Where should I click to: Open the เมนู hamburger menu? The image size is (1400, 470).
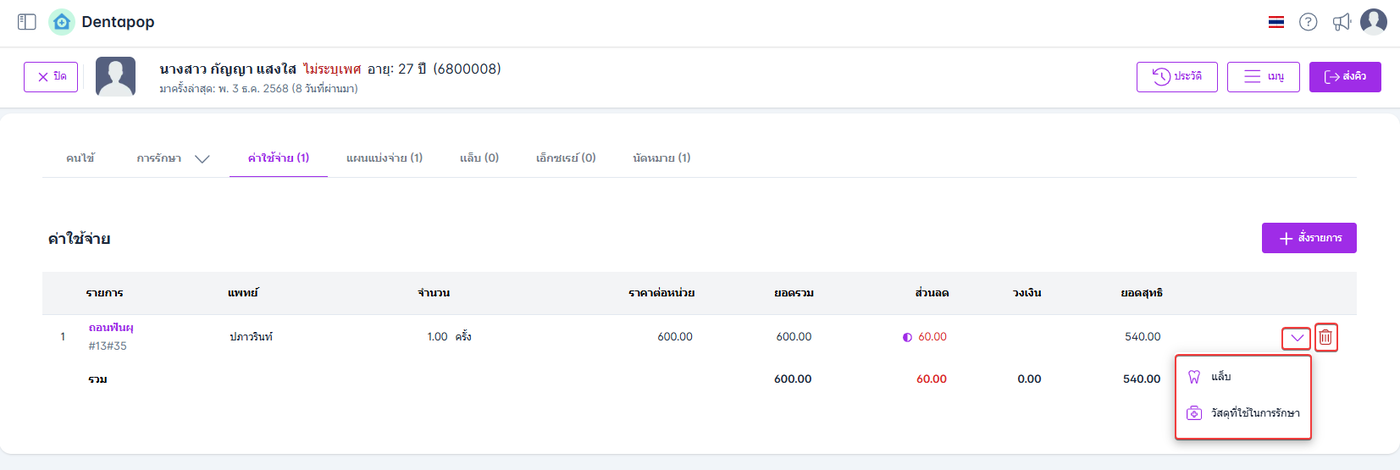1262,77
